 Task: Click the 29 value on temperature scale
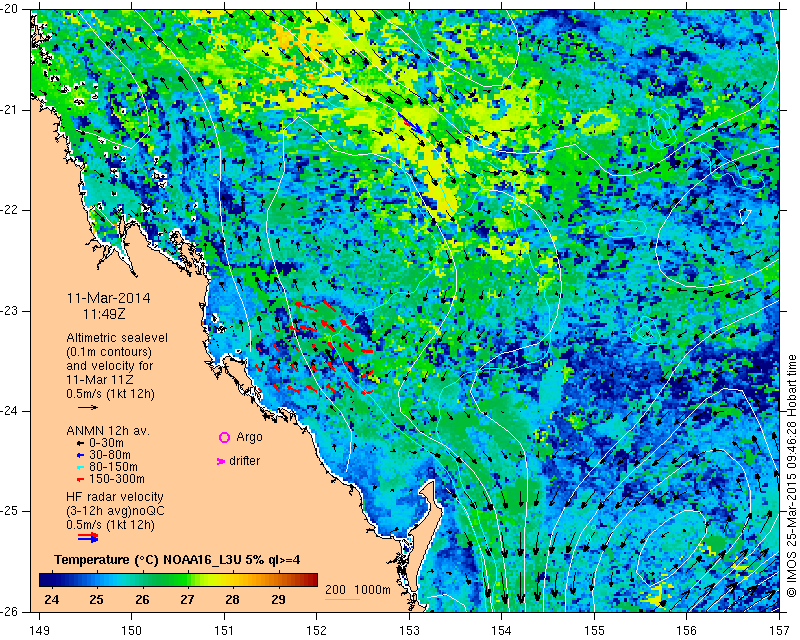pos(278,599)
